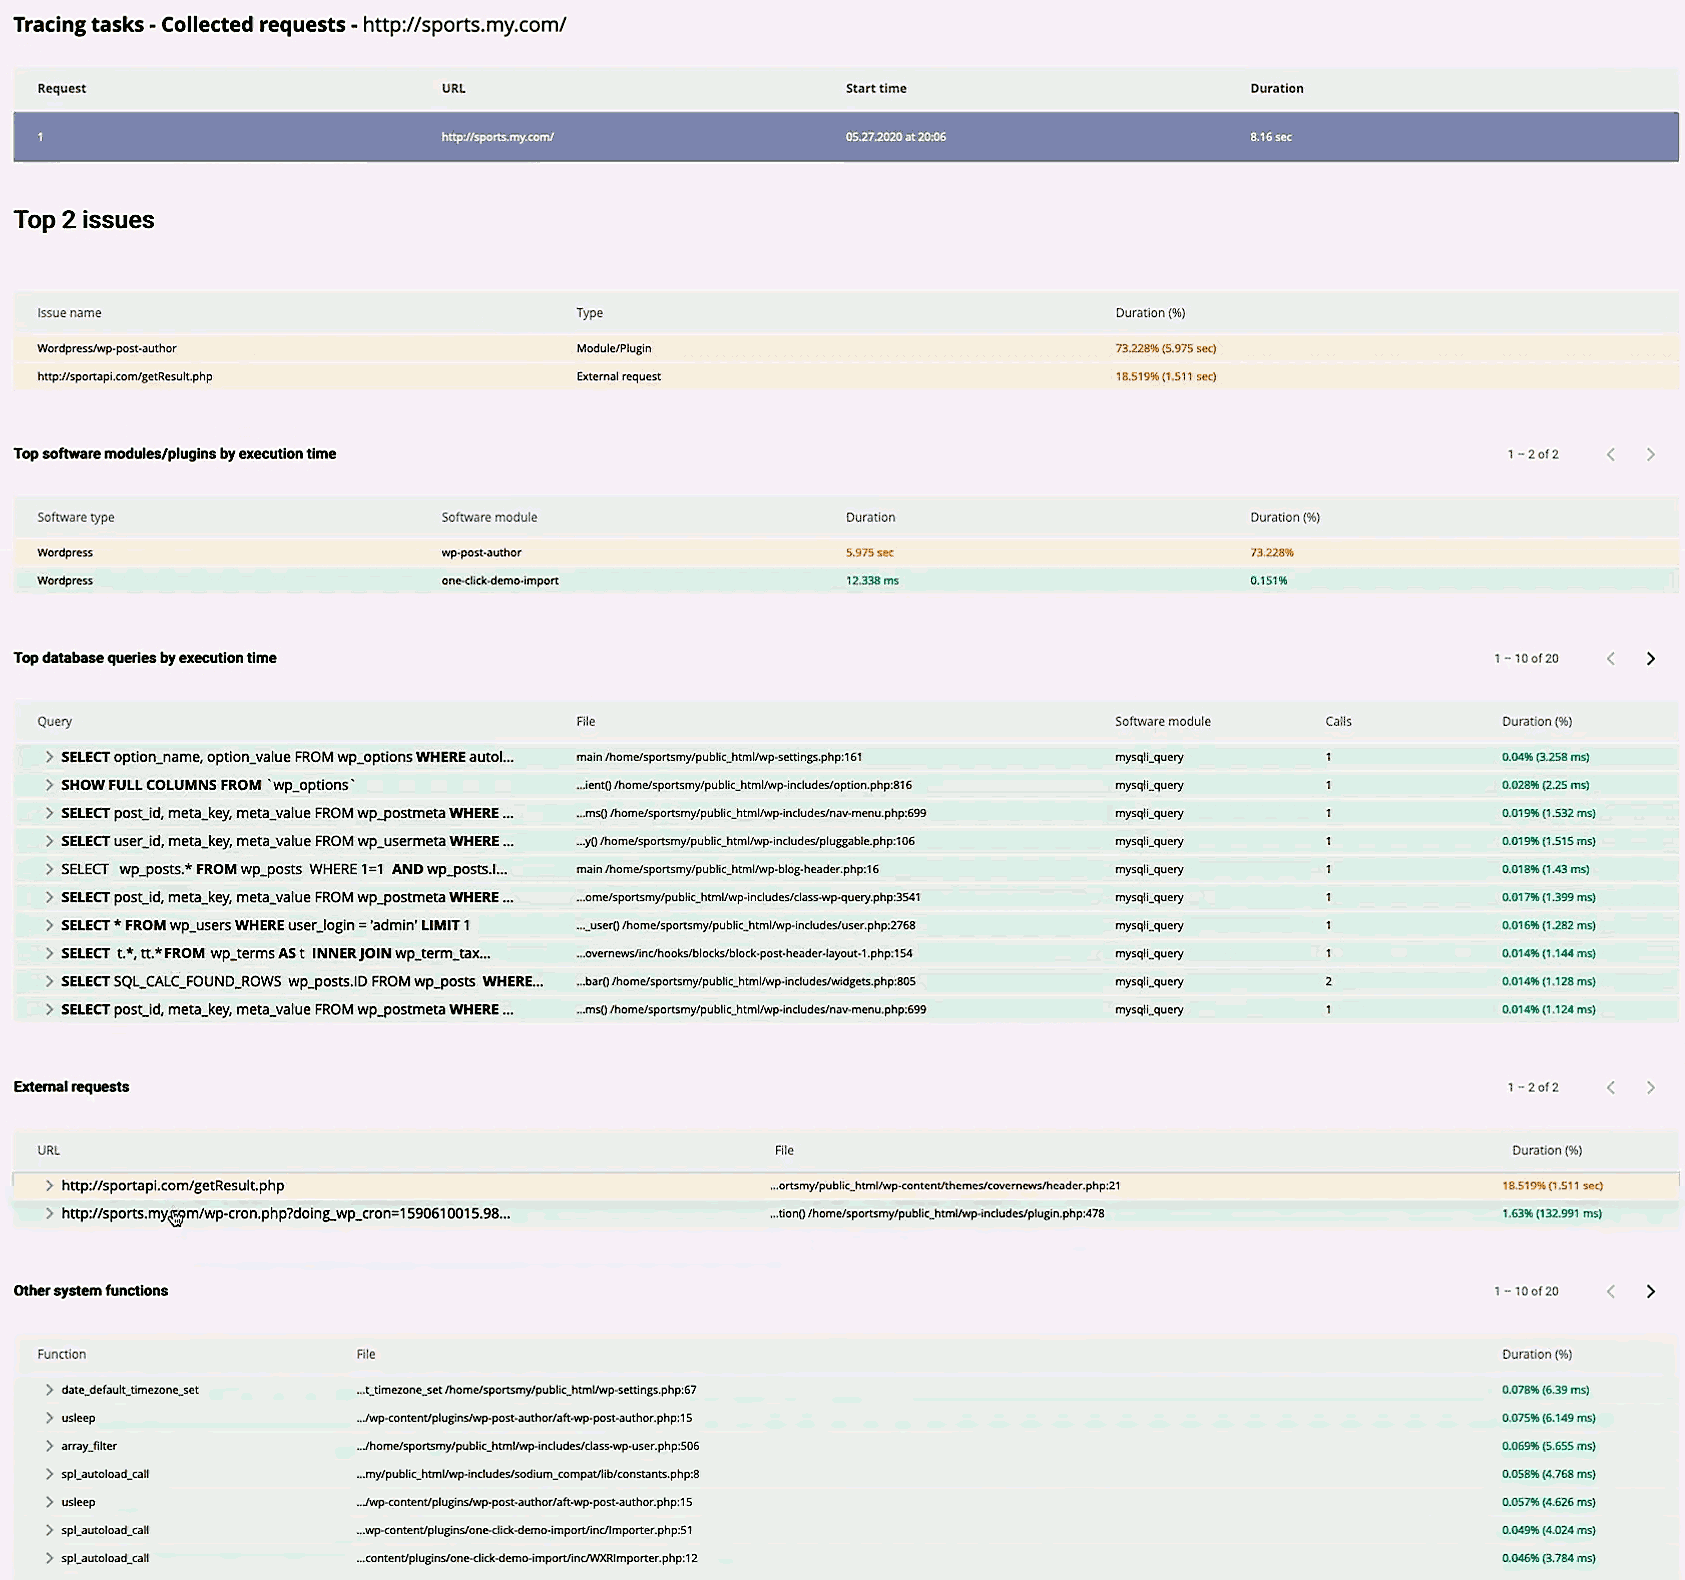
Task: Click next arrow in software modules pager
Action: [1651, 453]
